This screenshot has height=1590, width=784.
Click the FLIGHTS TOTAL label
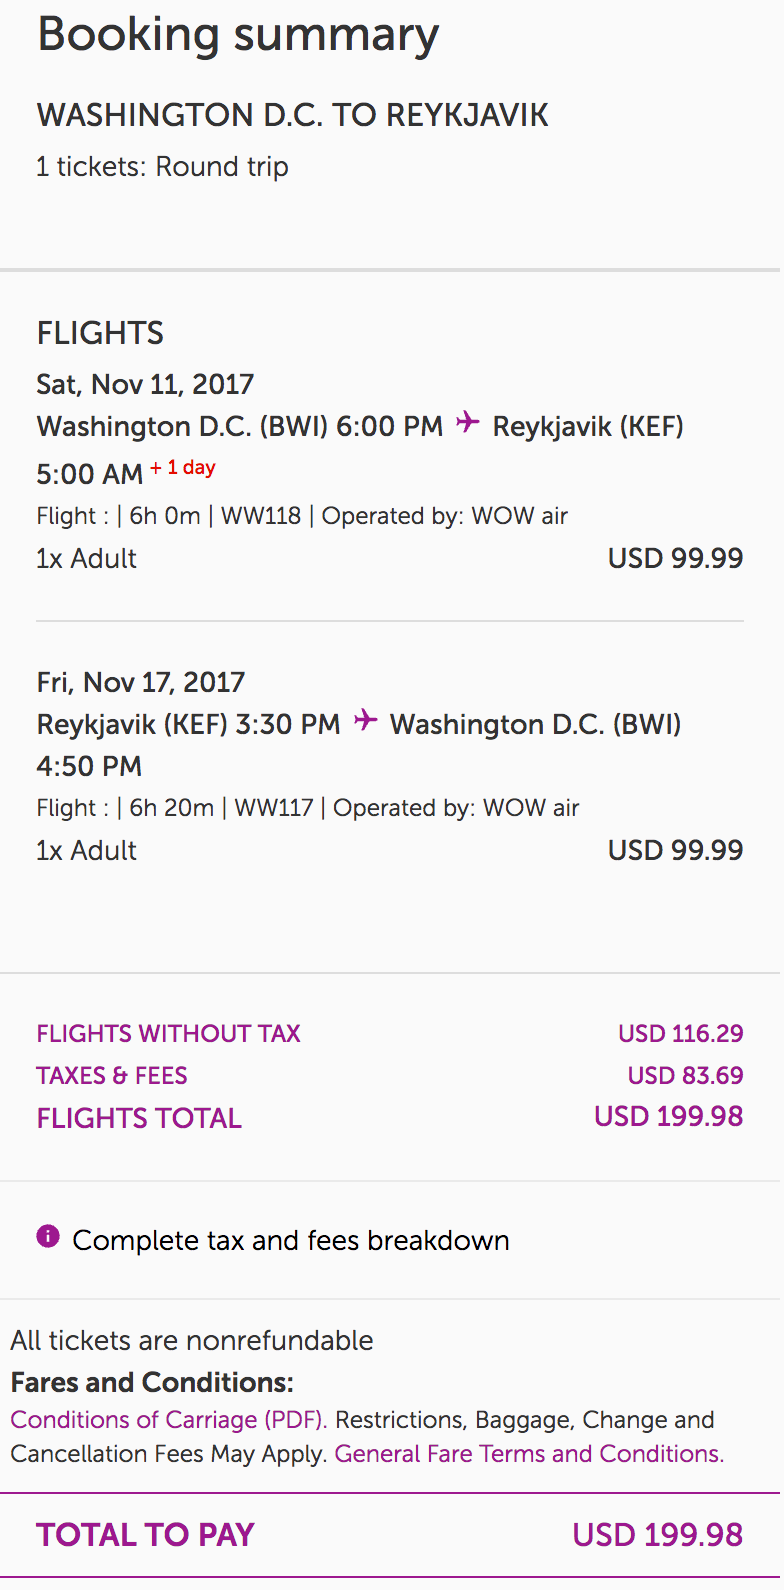tap(139, 1118)
